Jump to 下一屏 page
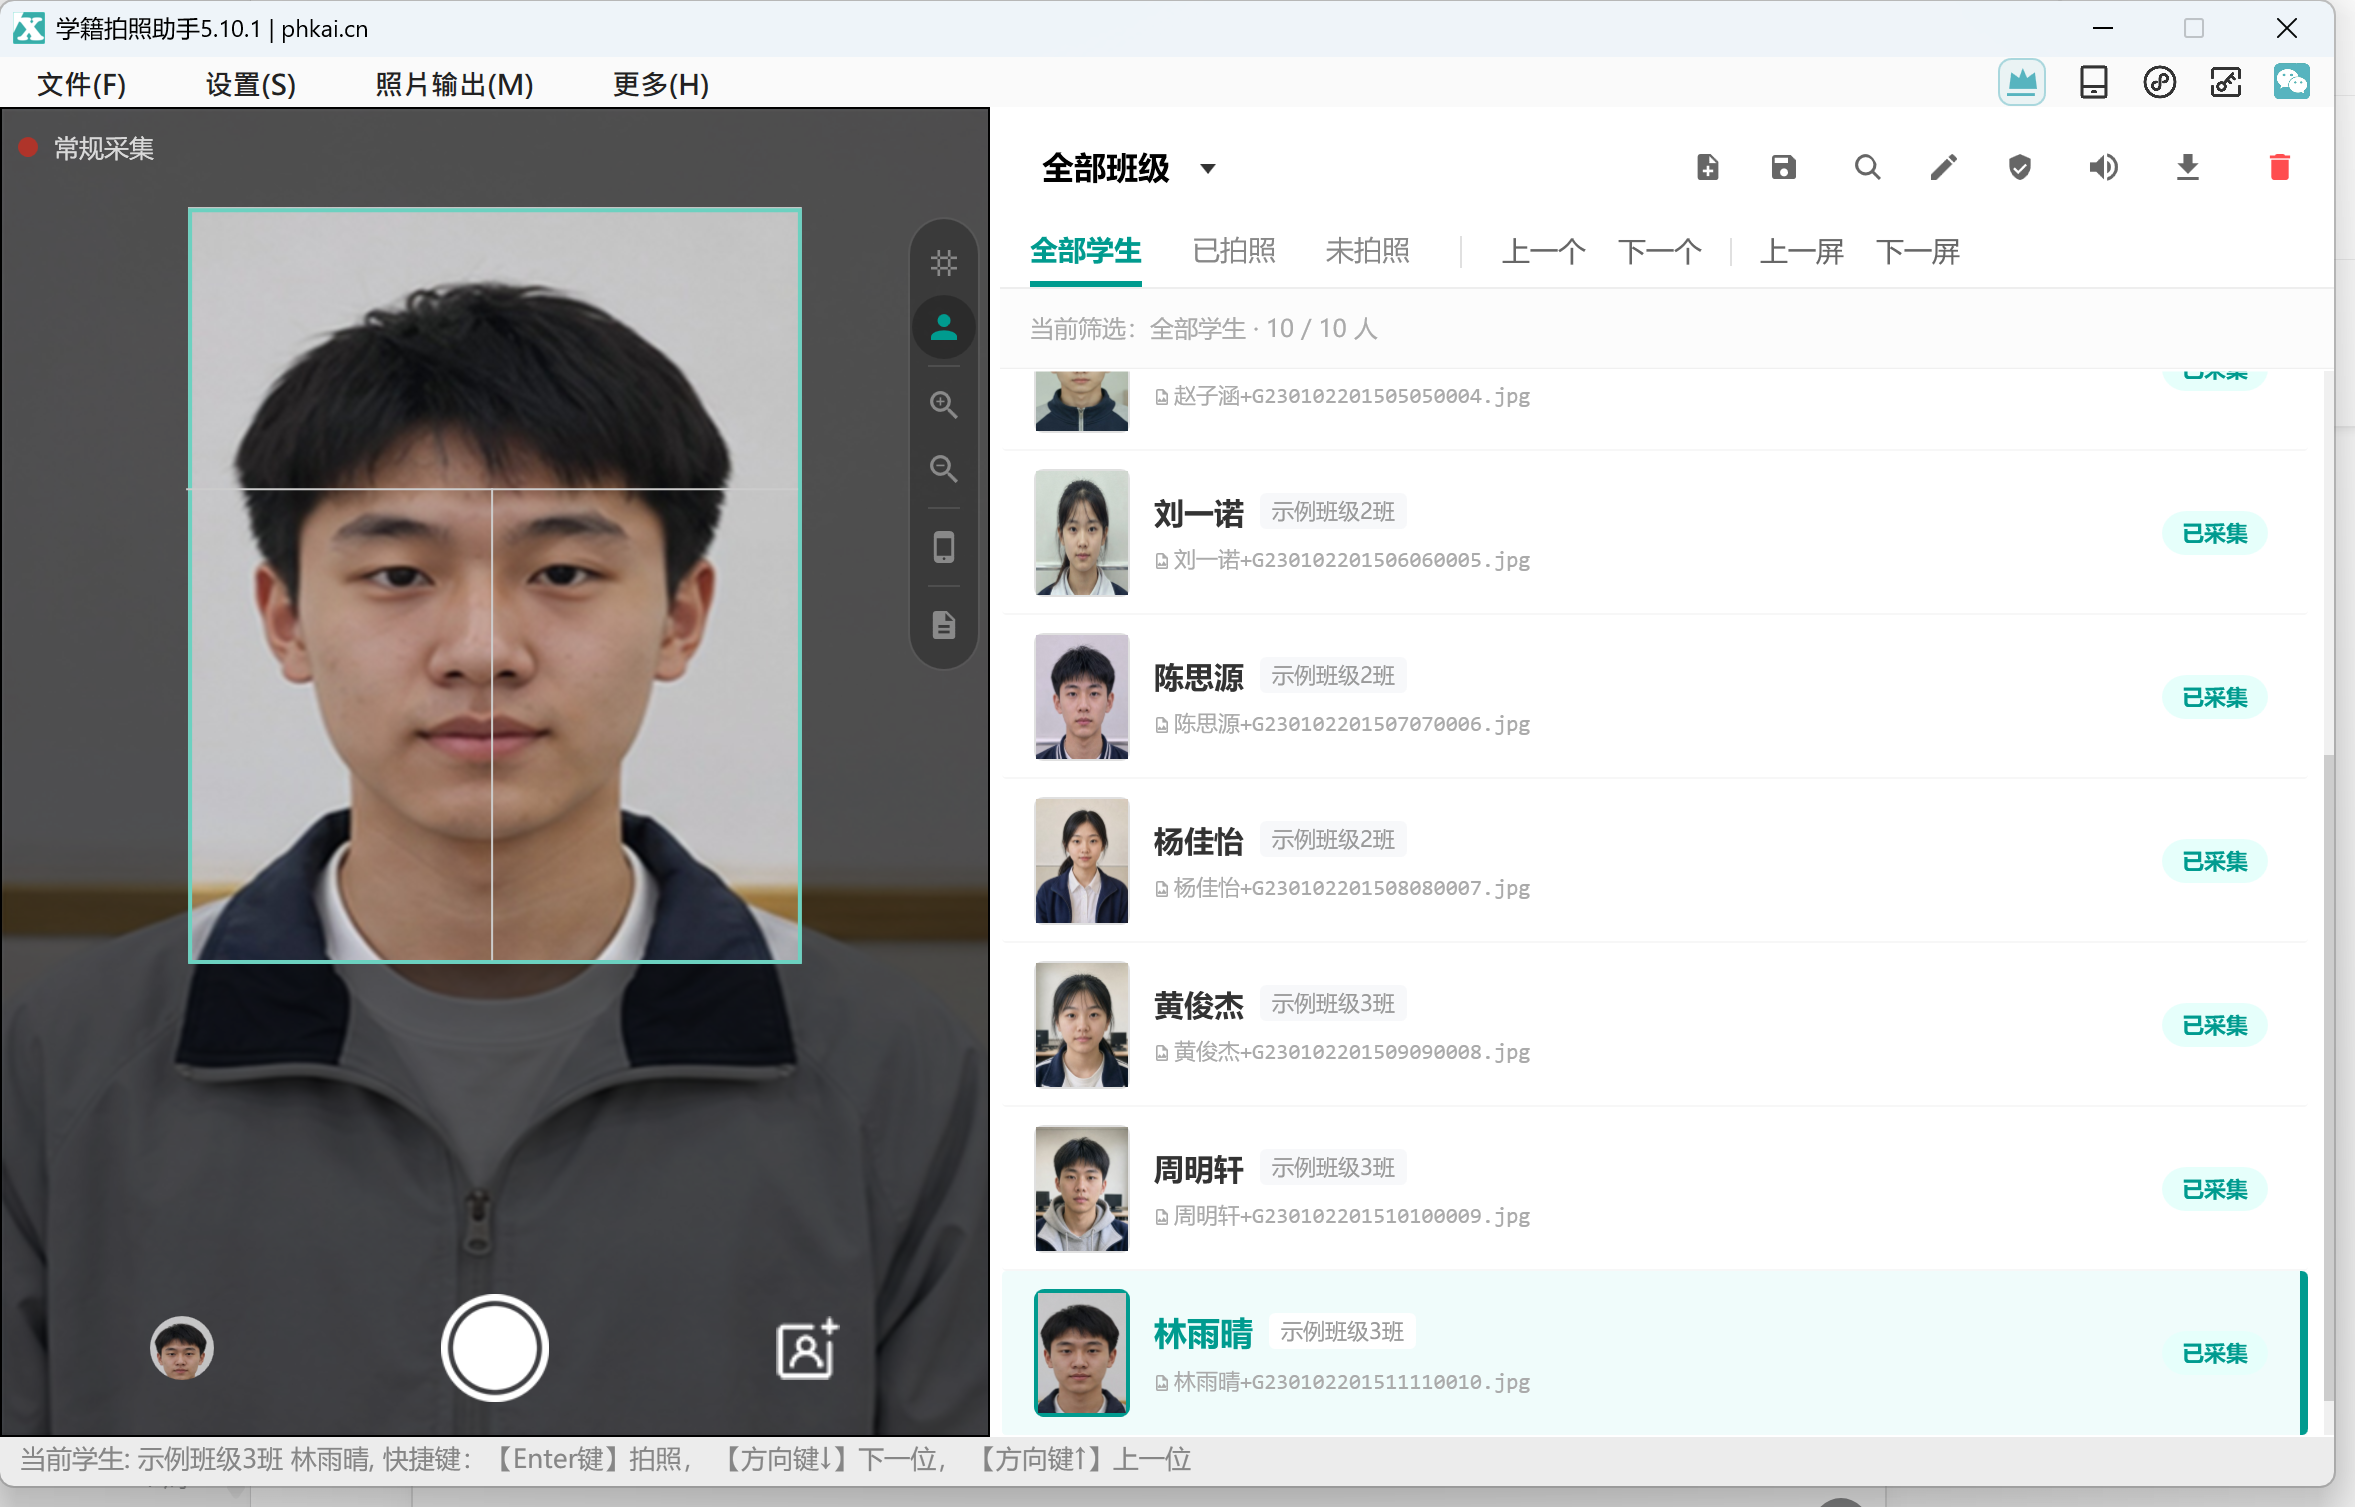This screenshot has width=2355, height=1507. tap(1918, 251)
